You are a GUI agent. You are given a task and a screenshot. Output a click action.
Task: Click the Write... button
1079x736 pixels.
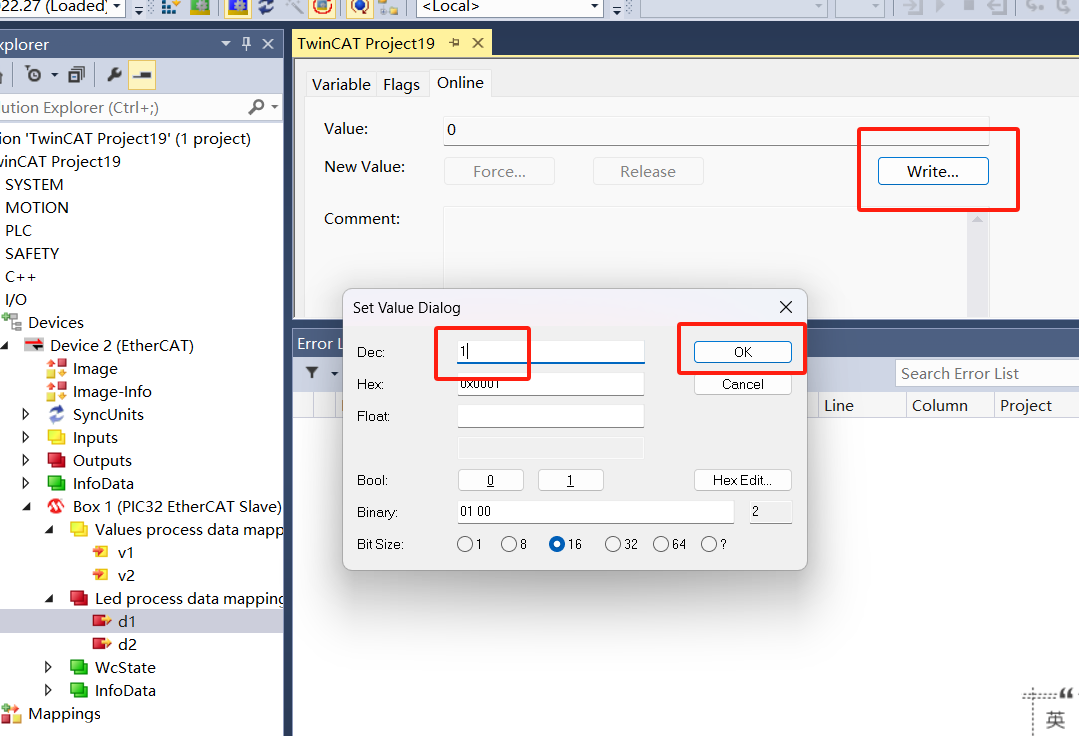click(933, 171)
